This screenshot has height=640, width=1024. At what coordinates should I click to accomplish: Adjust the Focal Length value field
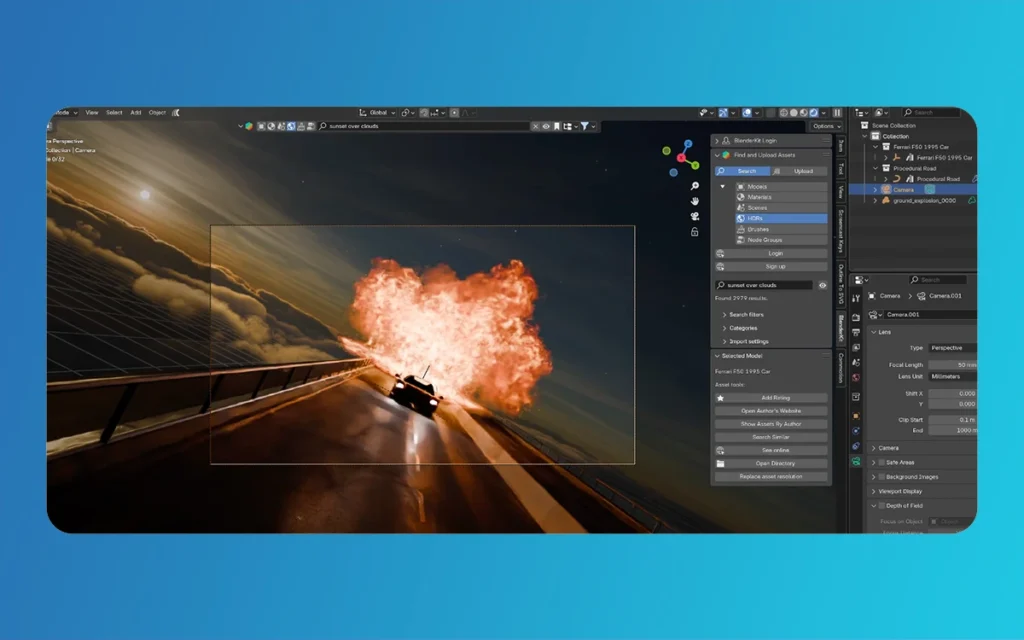click(x=952, y=364)
